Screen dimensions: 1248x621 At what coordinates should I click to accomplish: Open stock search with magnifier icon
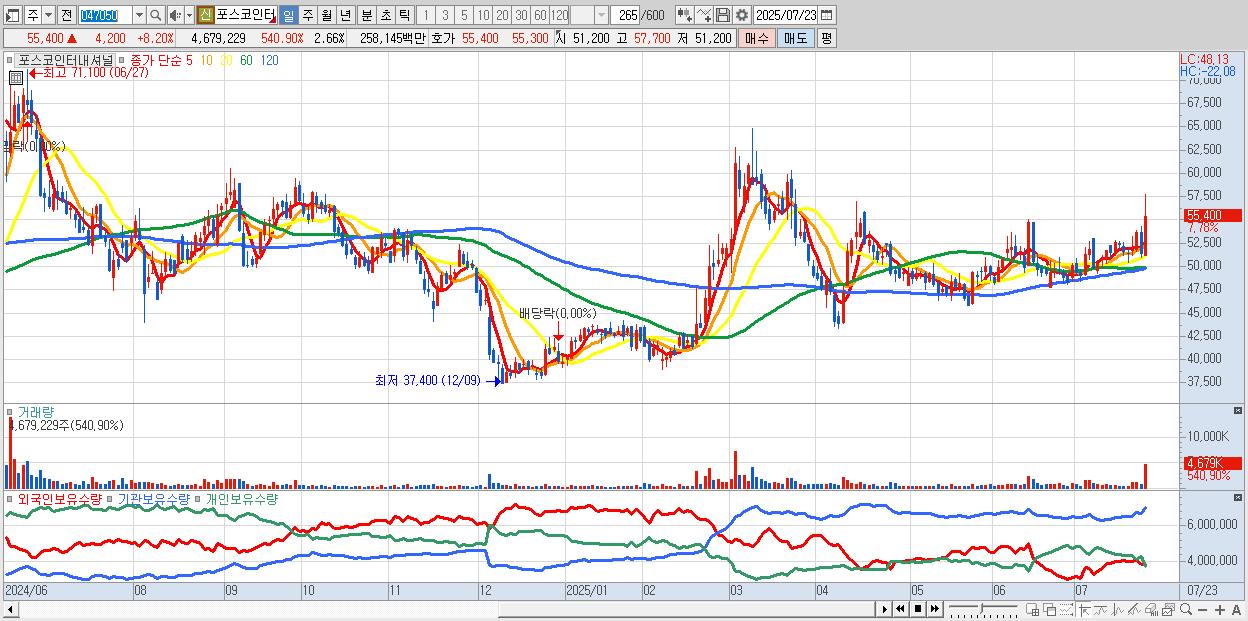coord(156,15)
